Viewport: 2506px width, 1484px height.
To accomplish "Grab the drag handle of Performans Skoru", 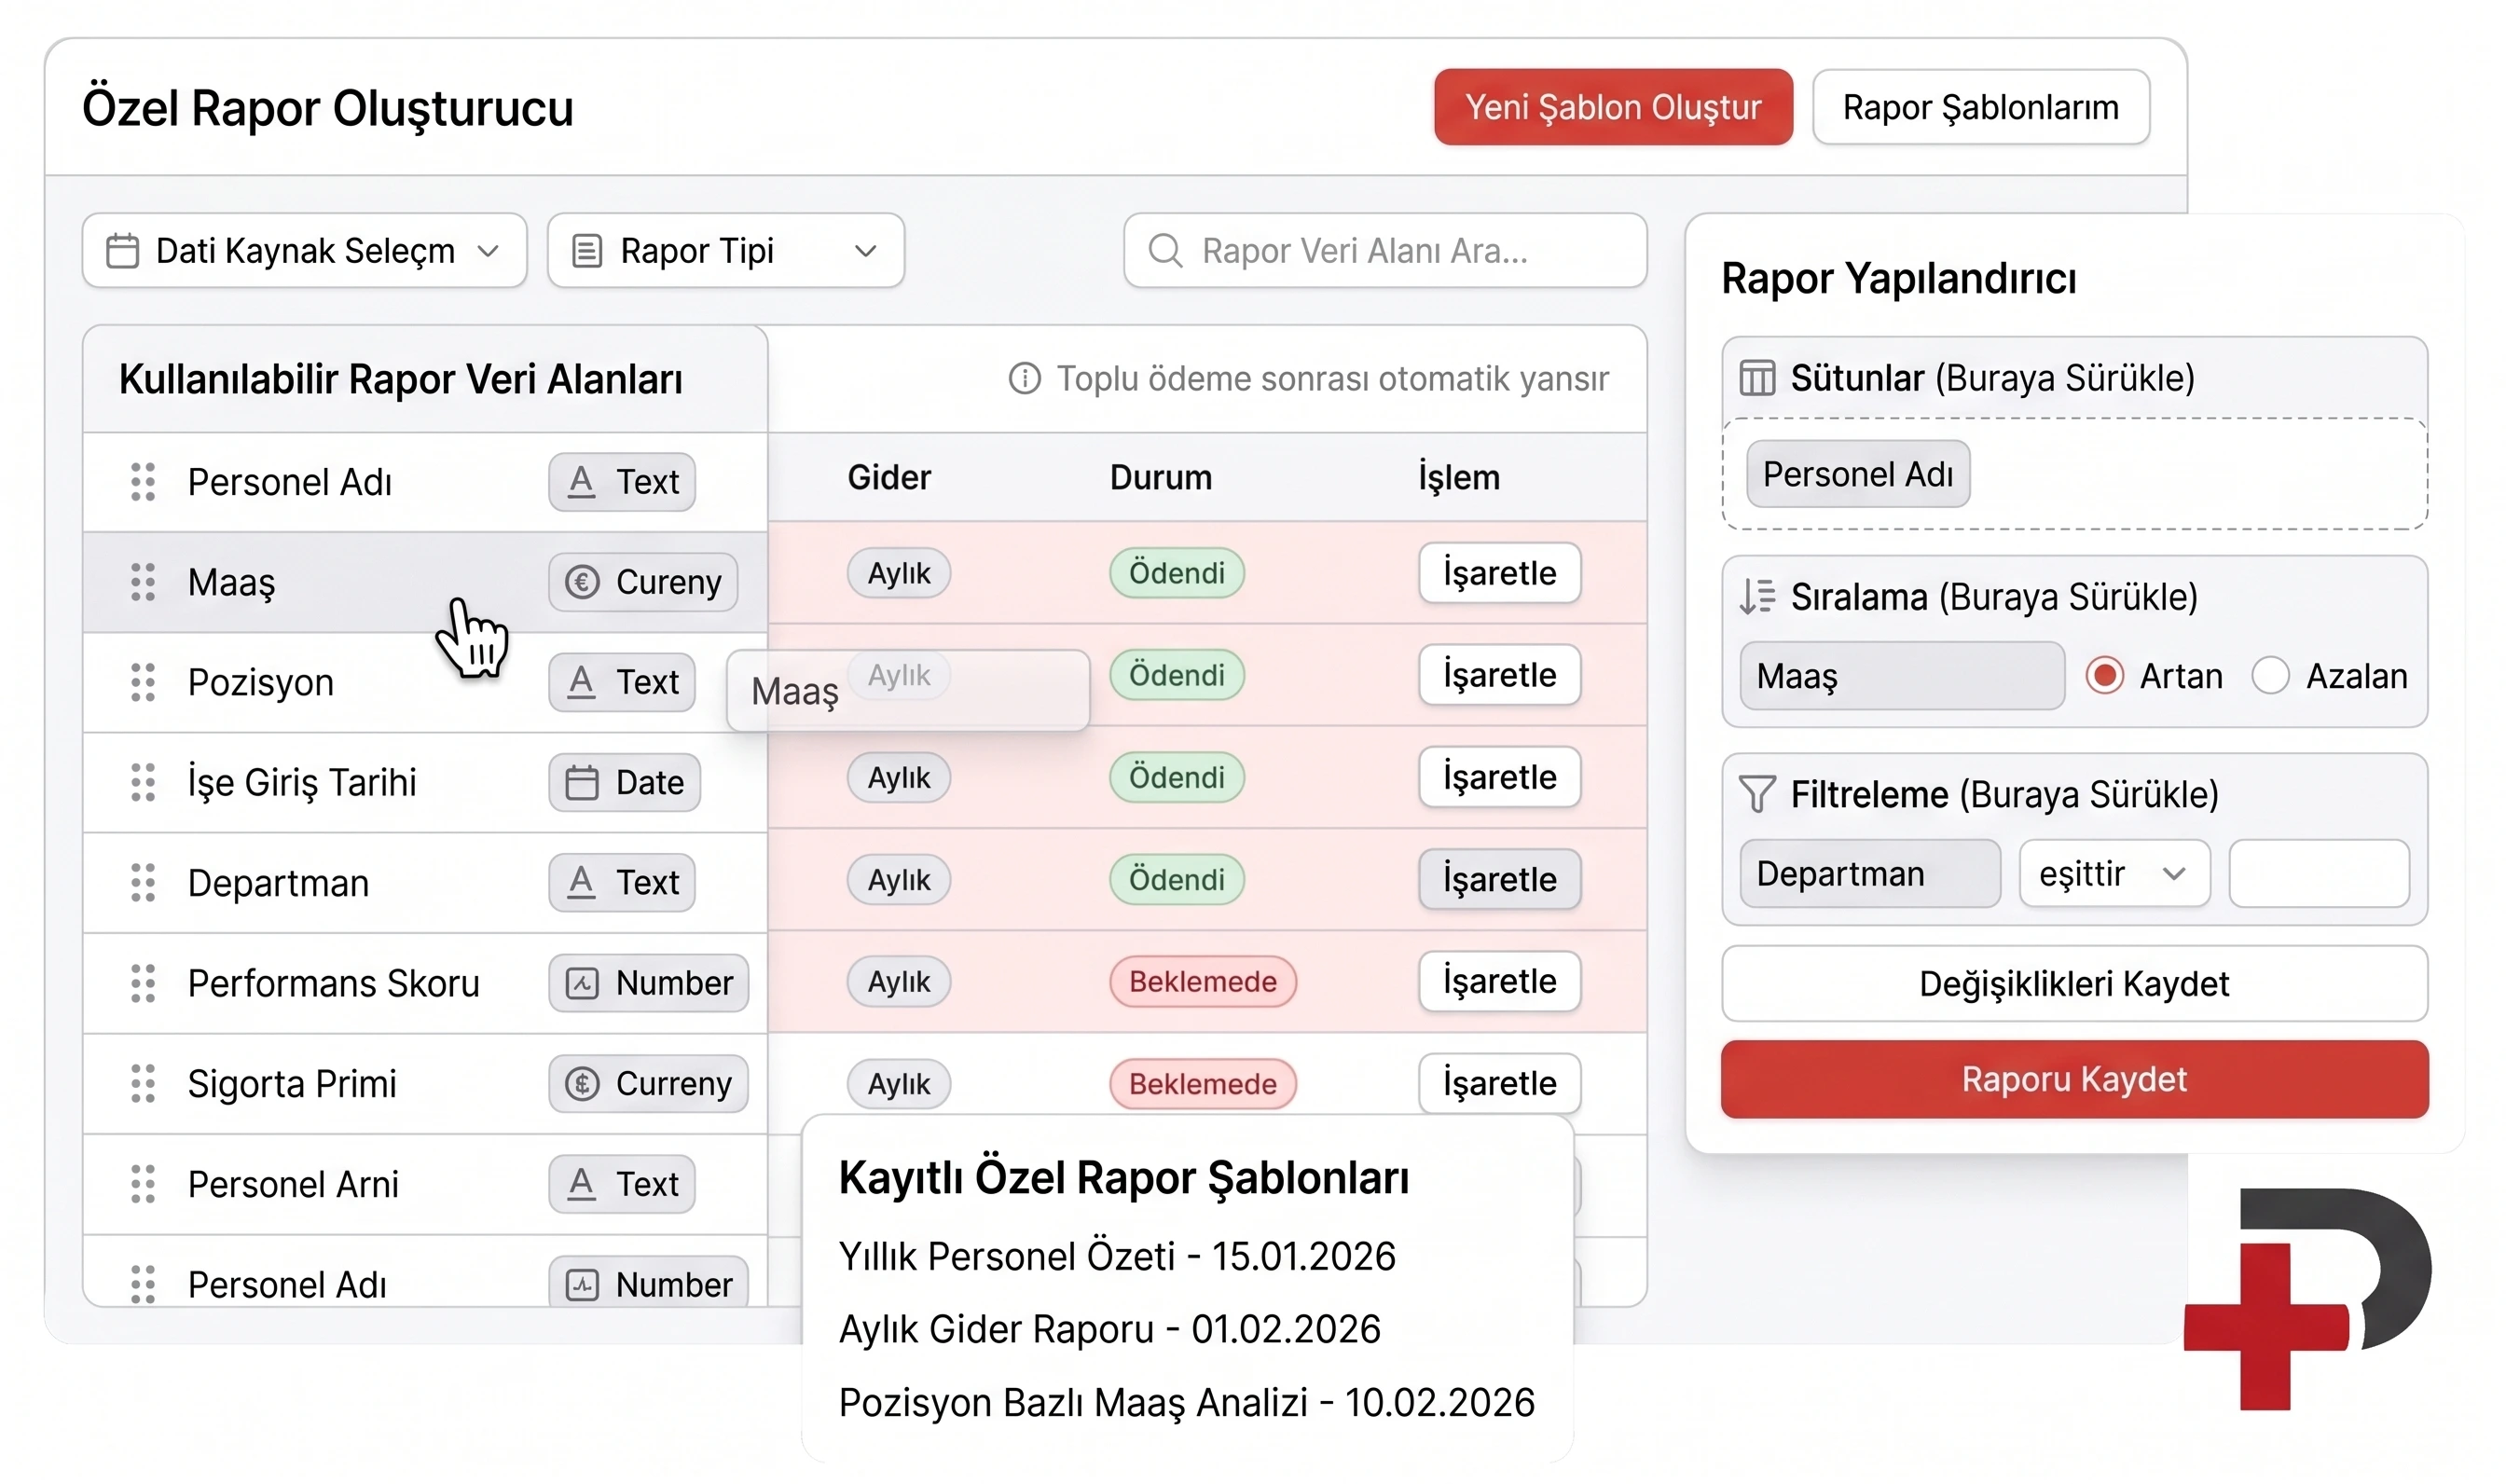I will (143, 983).
